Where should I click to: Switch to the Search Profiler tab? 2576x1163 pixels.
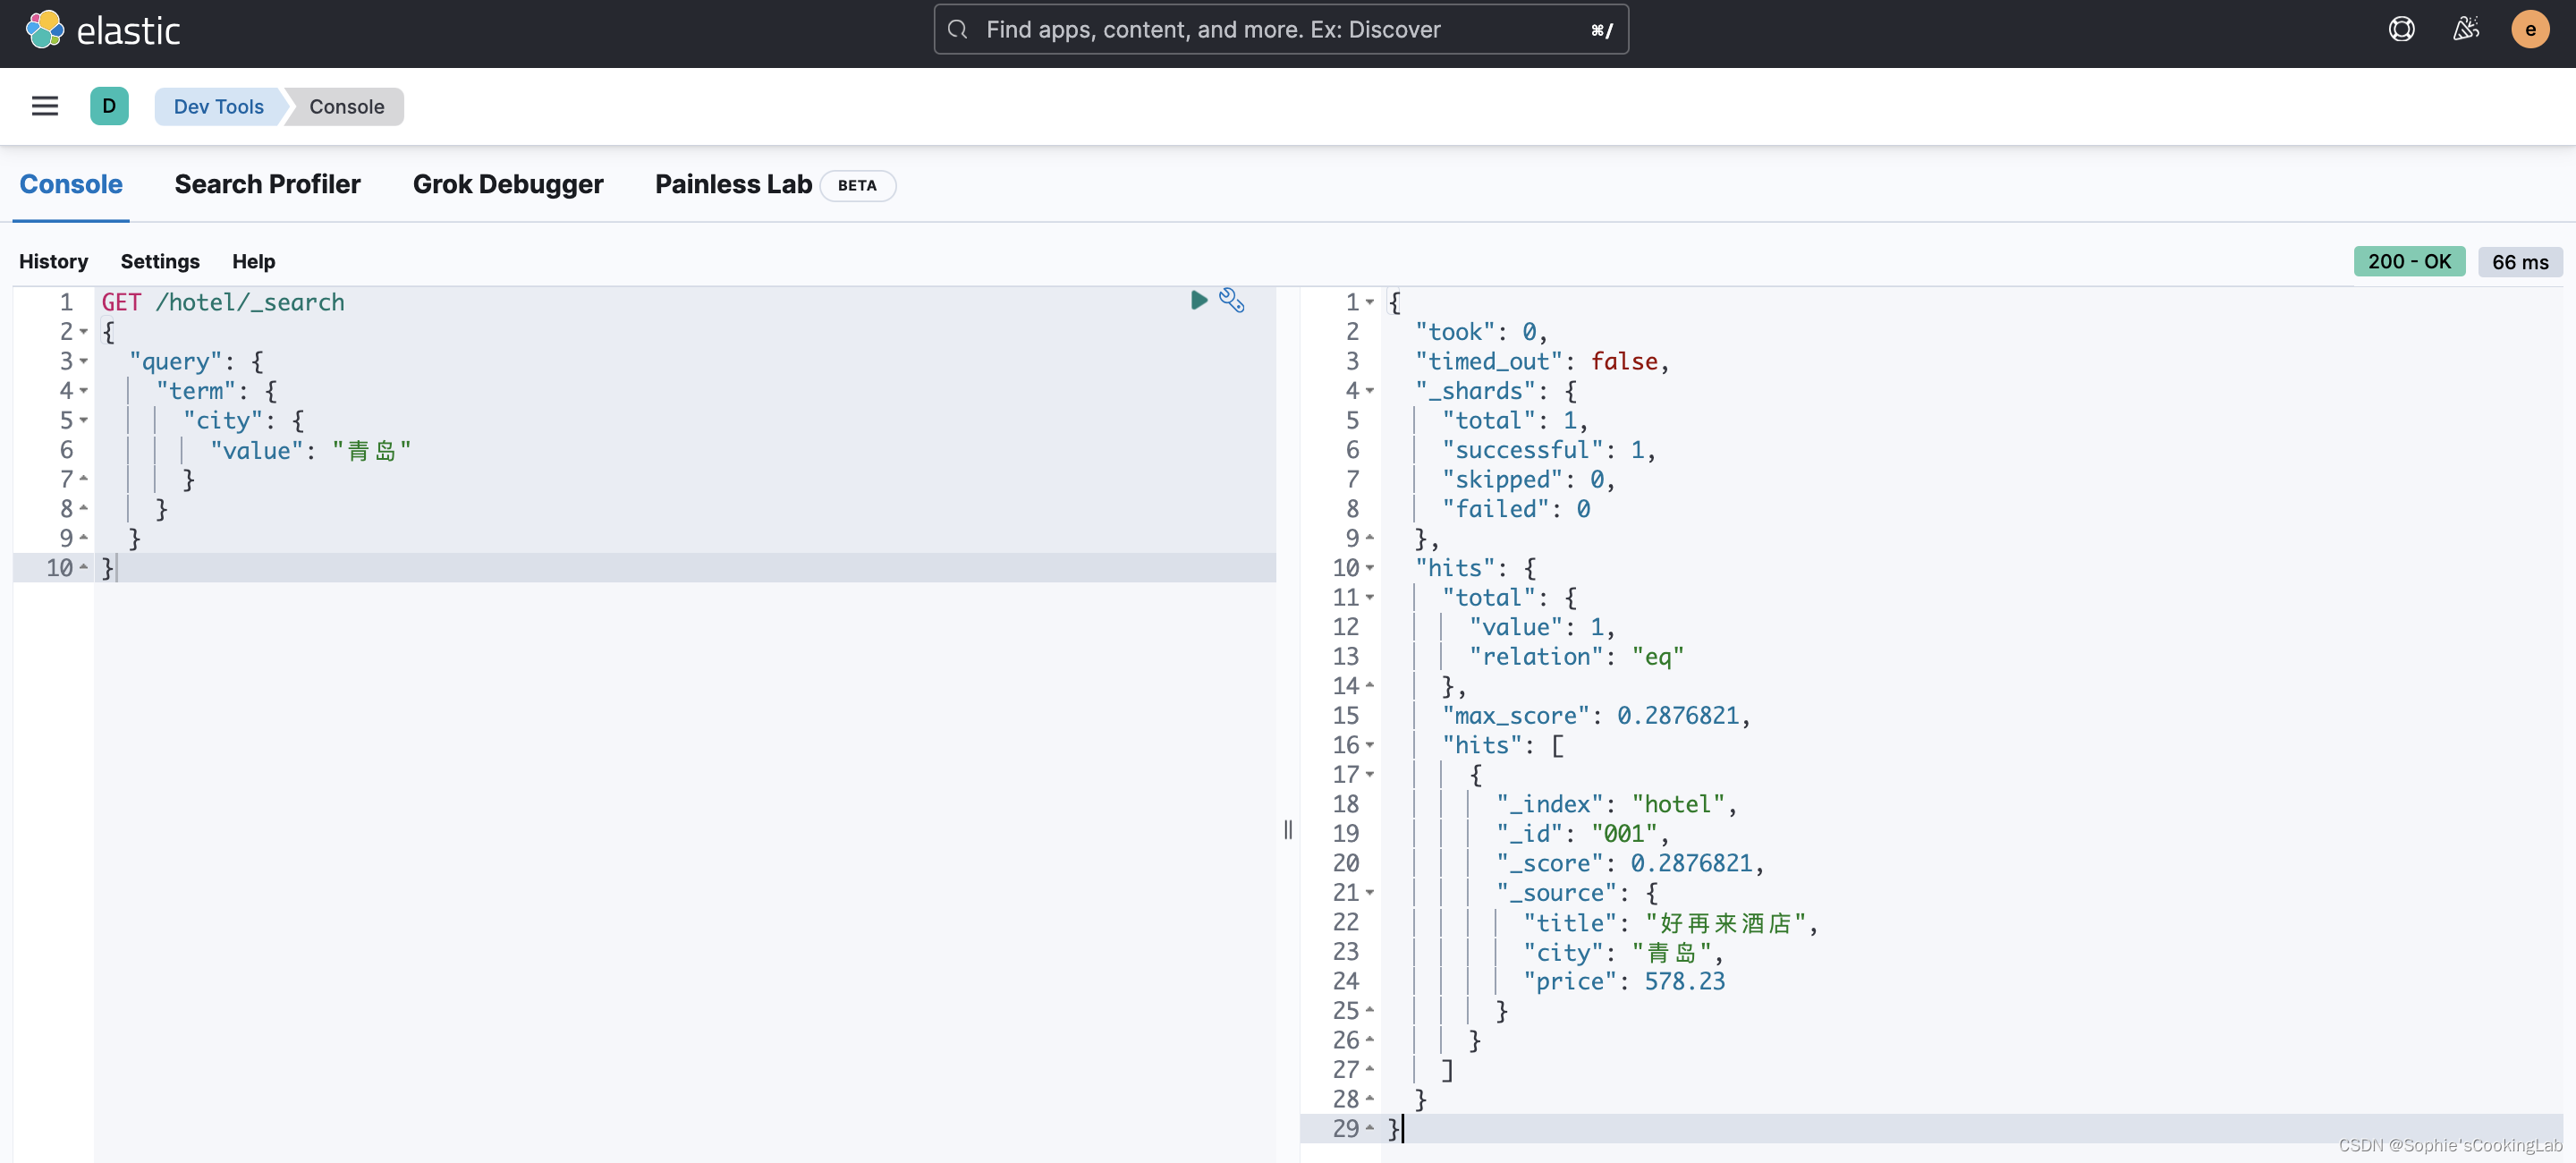pyautogui.click(x=267, y=184)
